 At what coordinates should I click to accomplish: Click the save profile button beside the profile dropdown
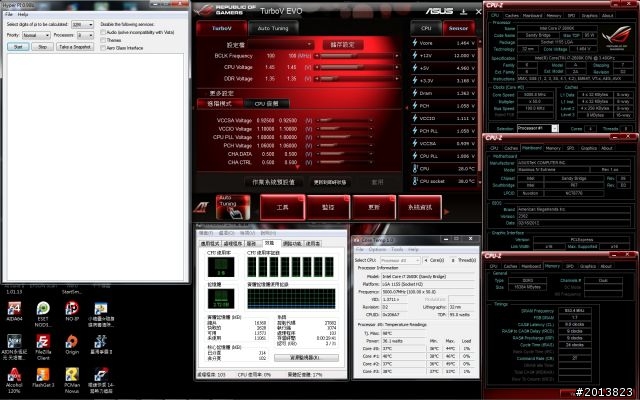343,44
